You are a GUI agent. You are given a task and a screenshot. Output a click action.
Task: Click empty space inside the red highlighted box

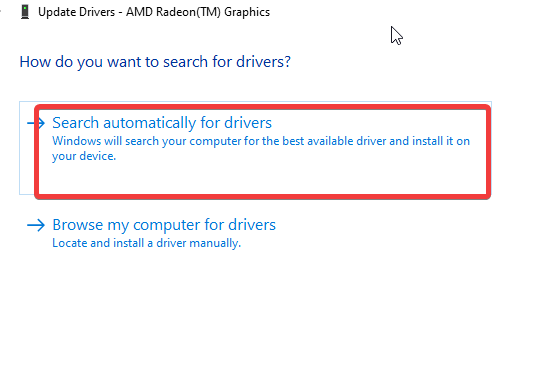click(x=264, y=178)
